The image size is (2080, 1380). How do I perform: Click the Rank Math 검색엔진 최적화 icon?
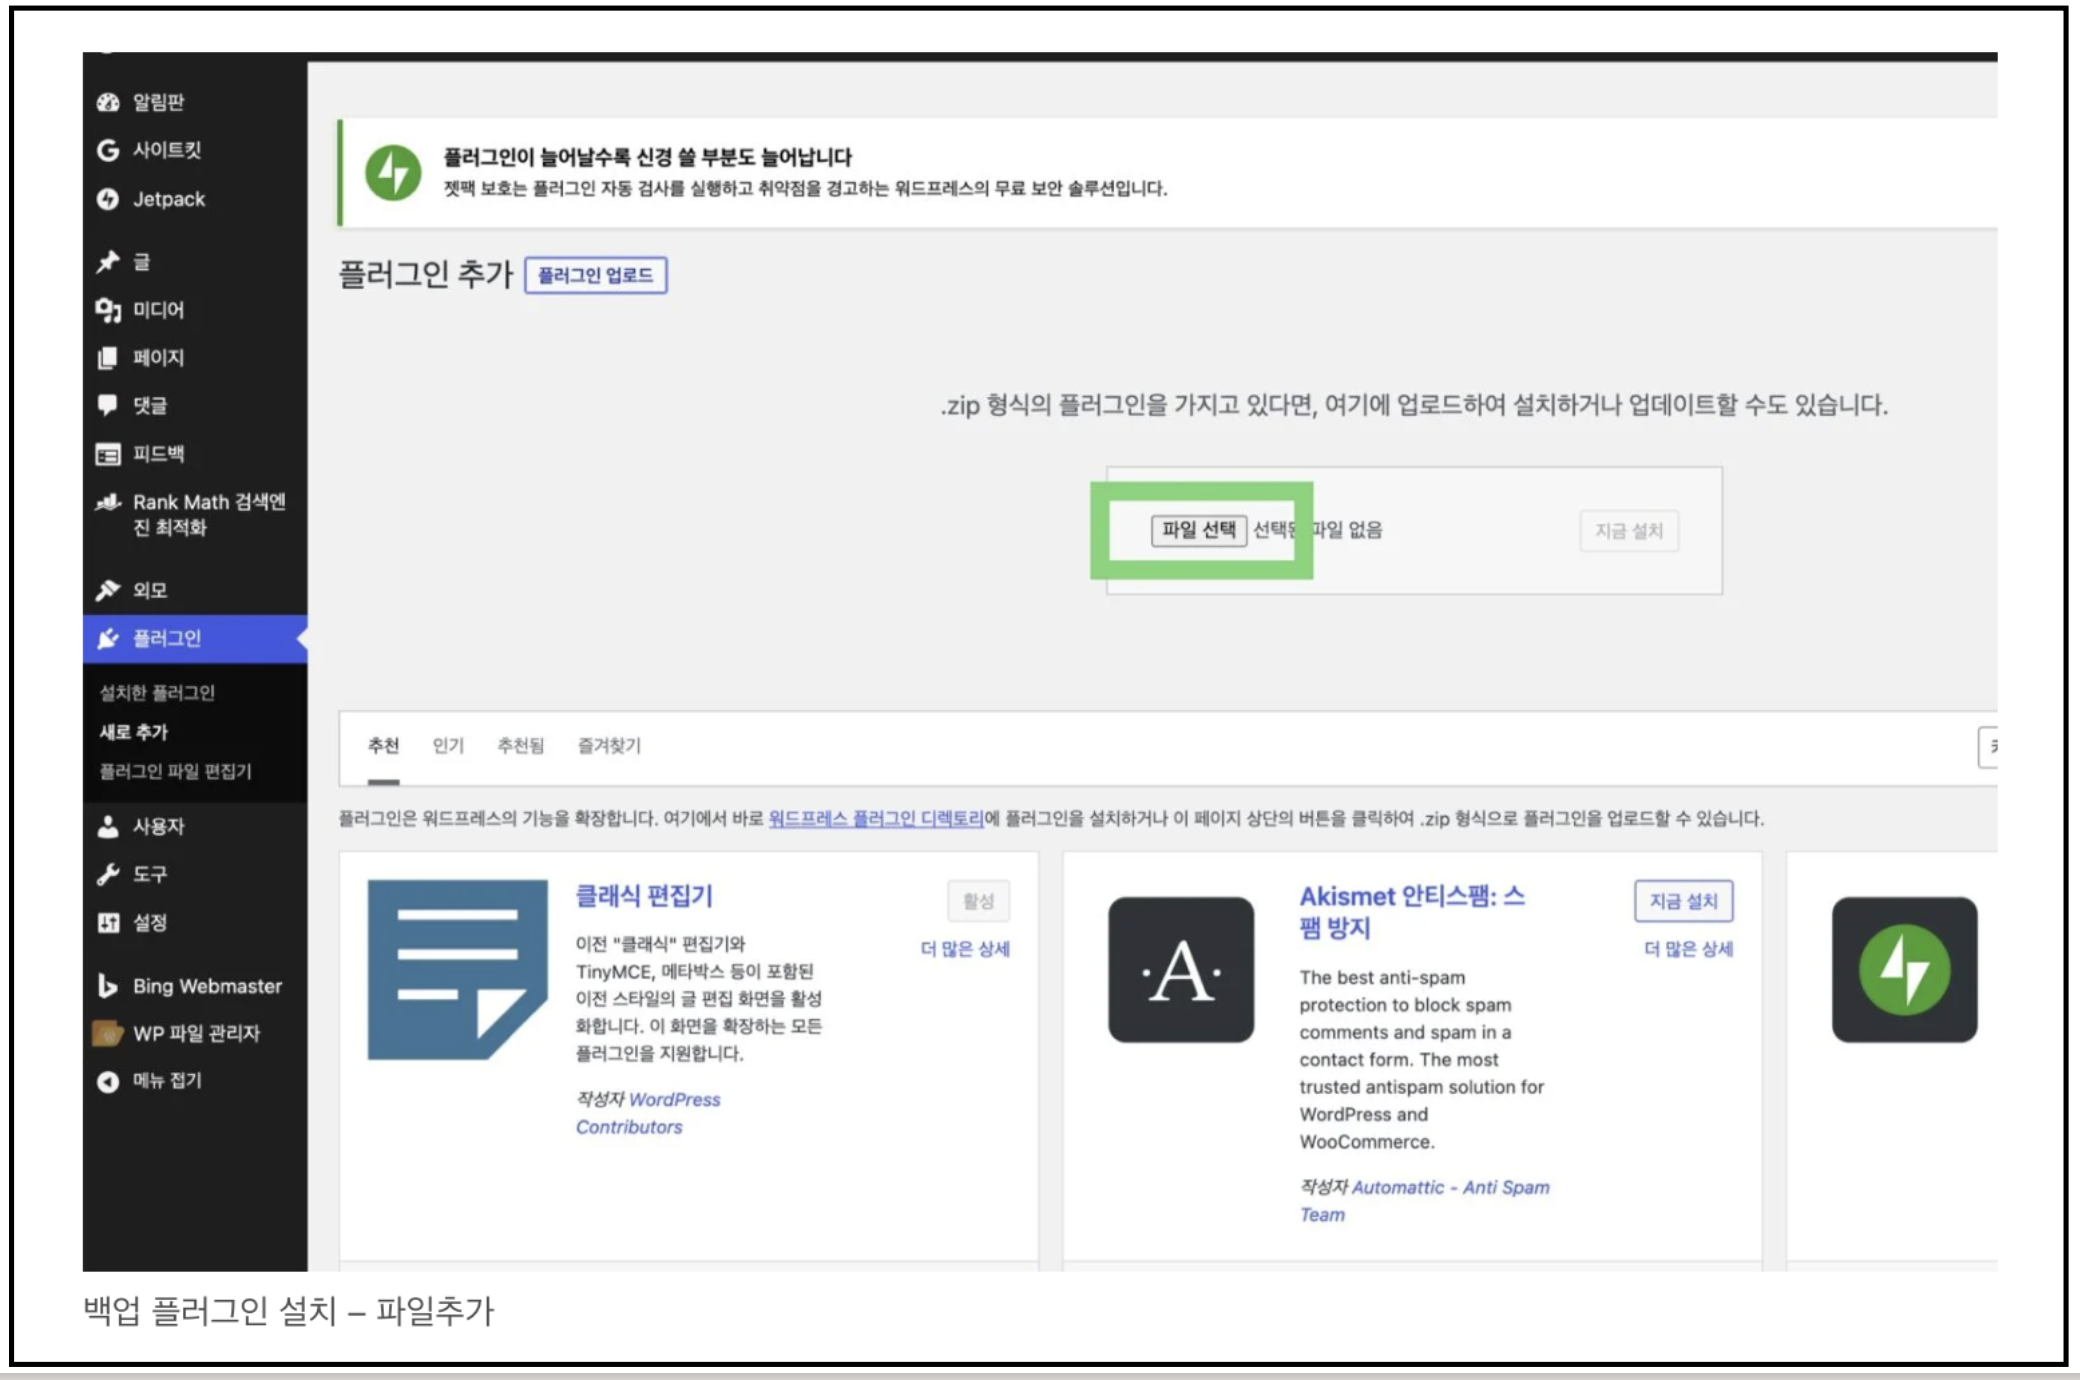(107, 503)
